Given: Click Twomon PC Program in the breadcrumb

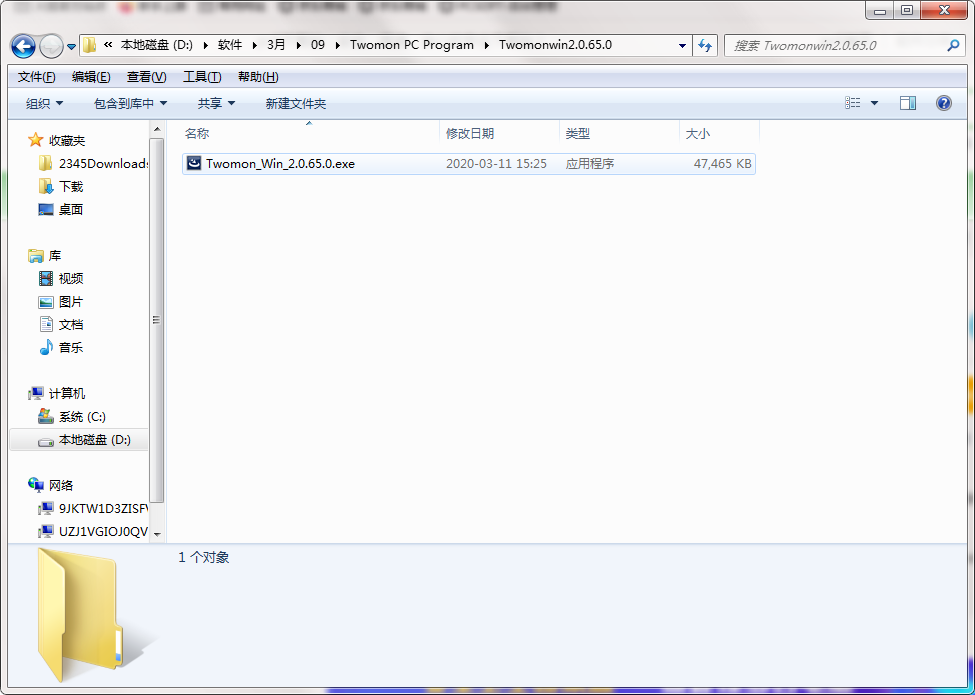Looking at the screenshot, I should tap(412, 45).
